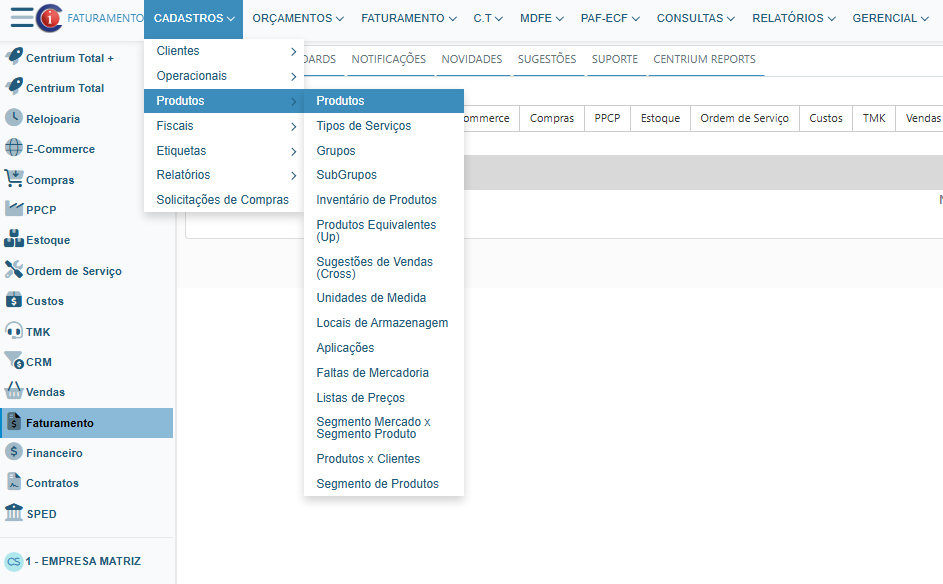Click the Compras shopping cart icon
This screenshot has height=584, width=943.
click(x=14, y=179)
